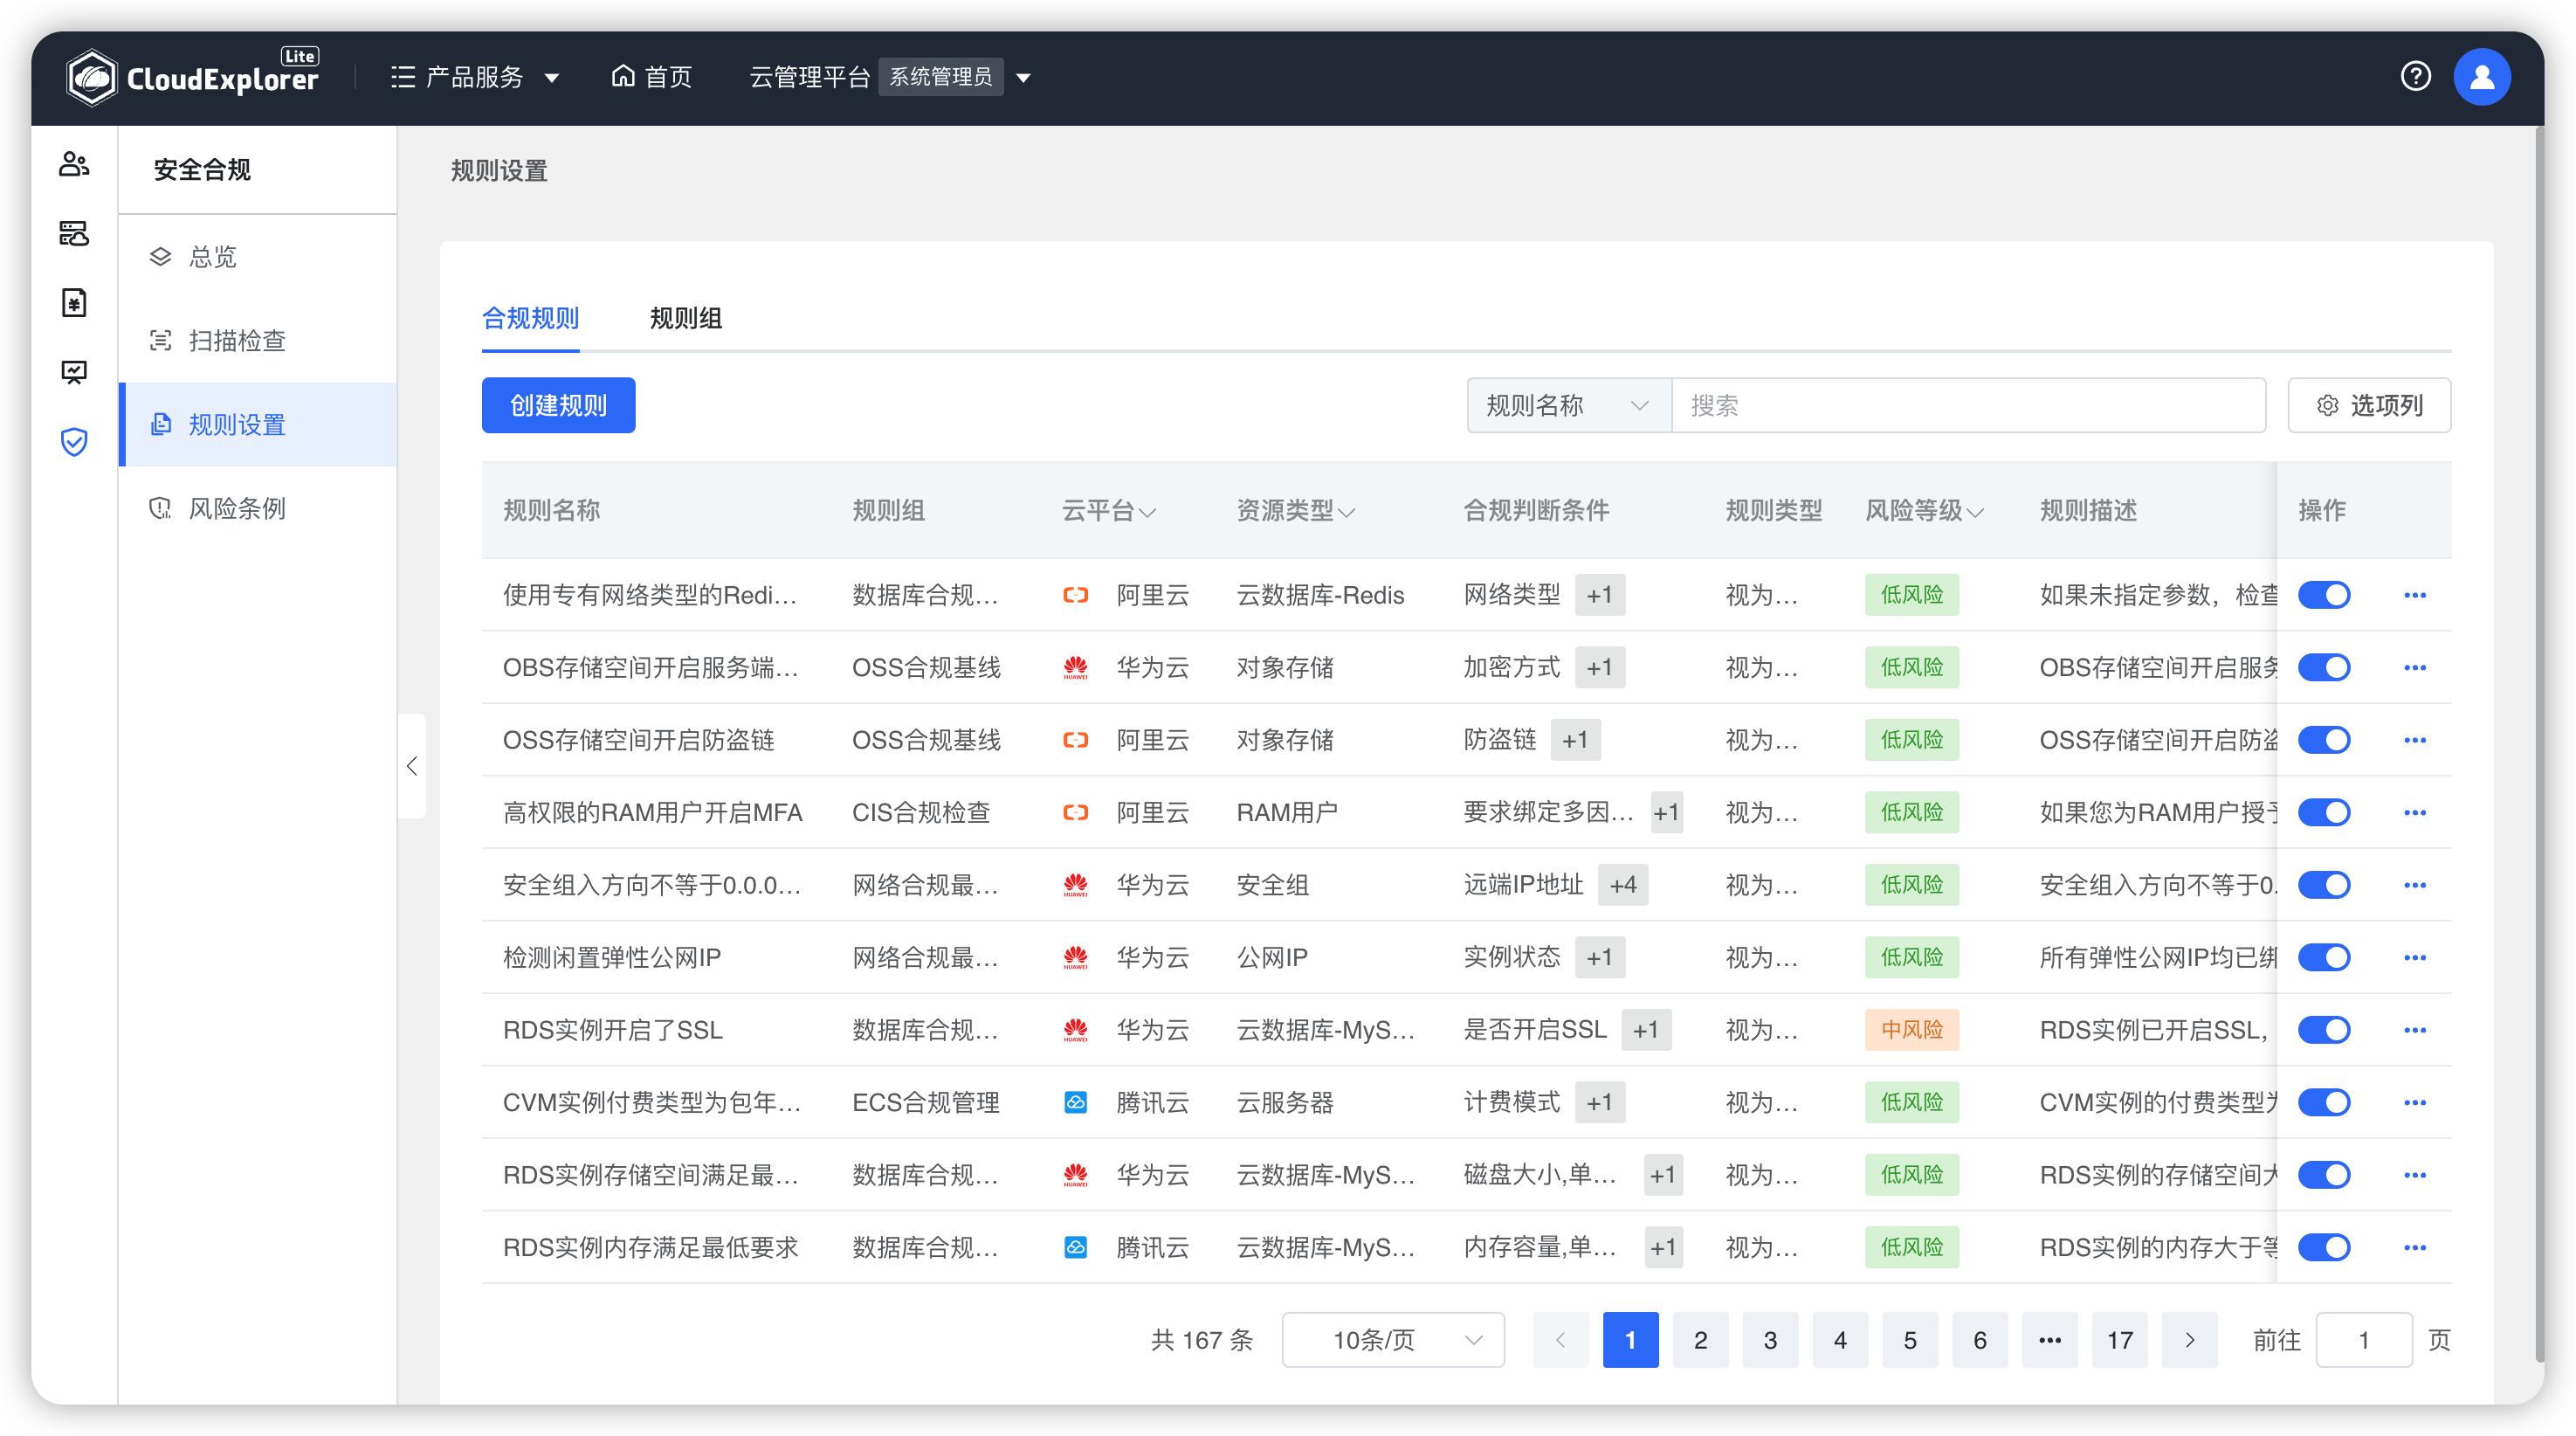Screen dimensions: 2576x1436
Task: Toggle the OSS存储空间开启防盗链 rule switch
Action: (2323, 740)
